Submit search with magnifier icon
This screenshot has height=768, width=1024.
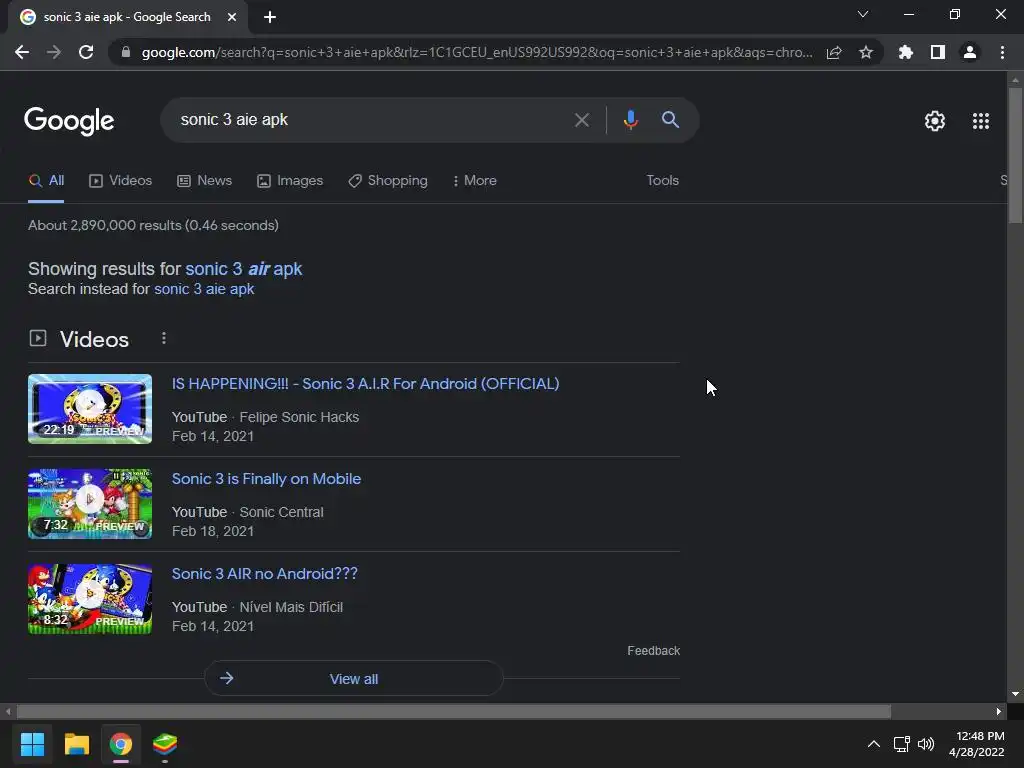click(x=670, y=120)
